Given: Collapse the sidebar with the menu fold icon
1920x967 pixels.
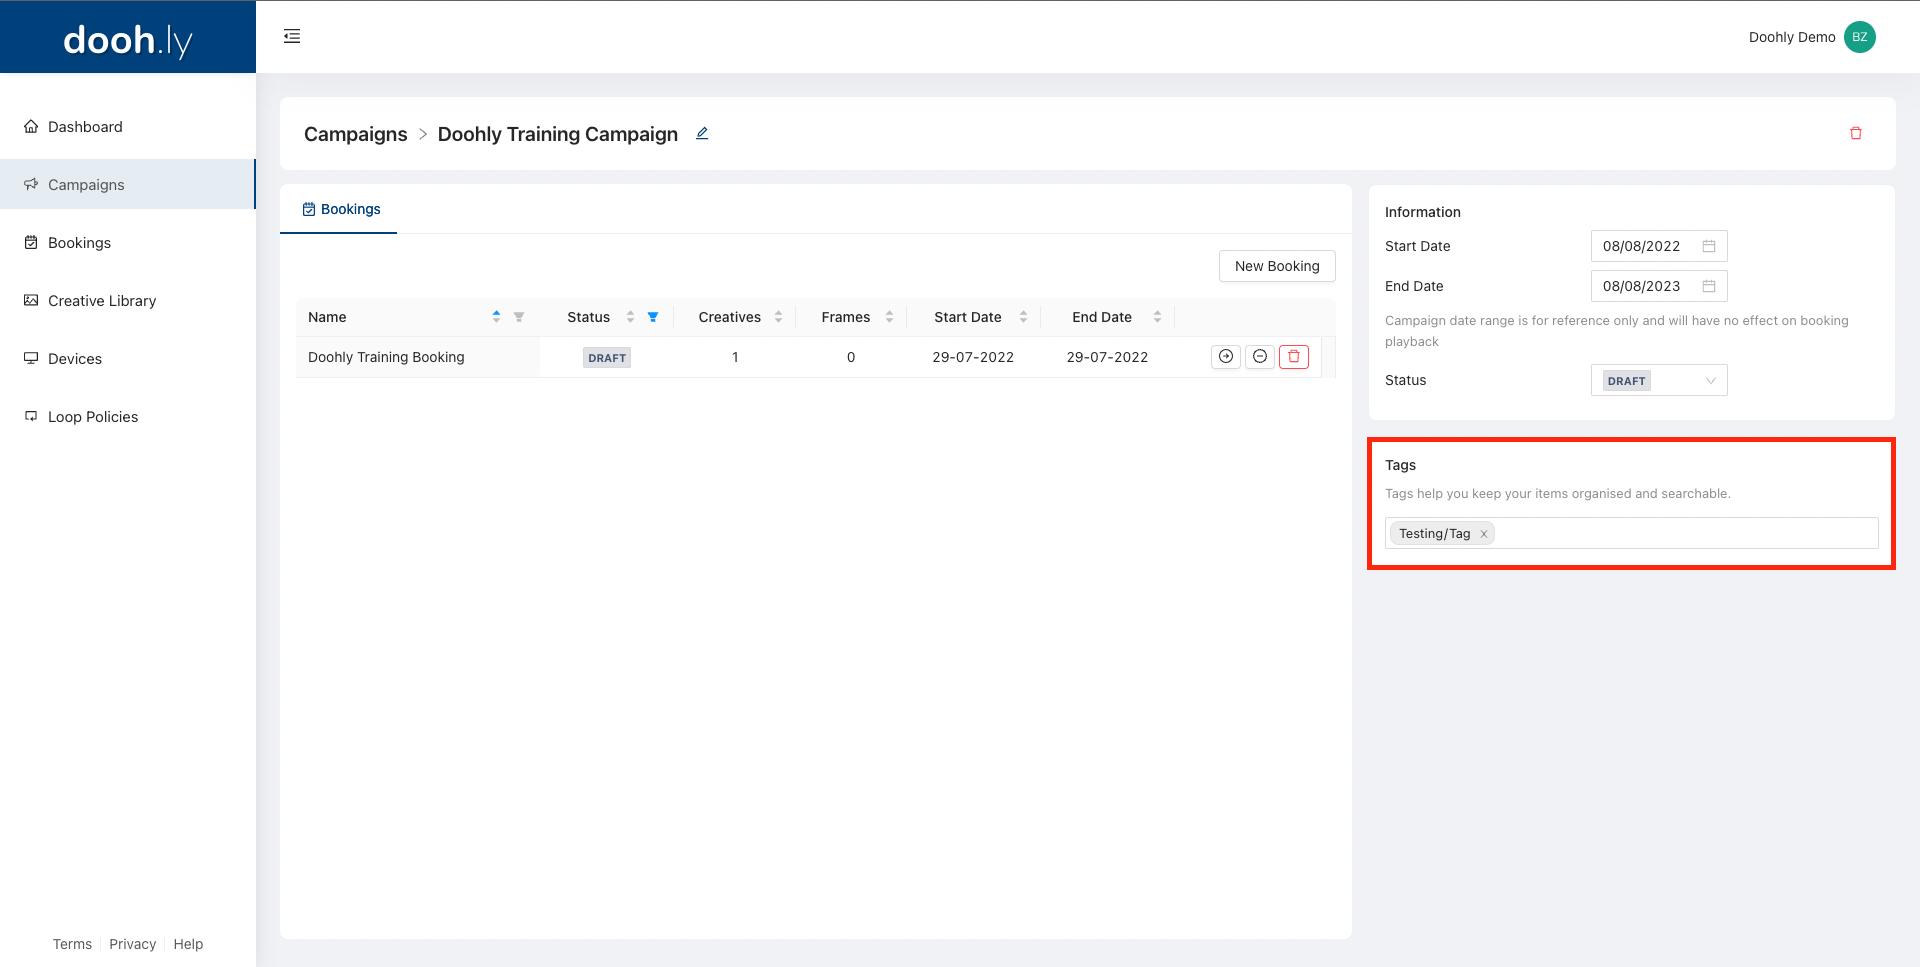Looking at the screenshot, I should [x=292, y=37].
